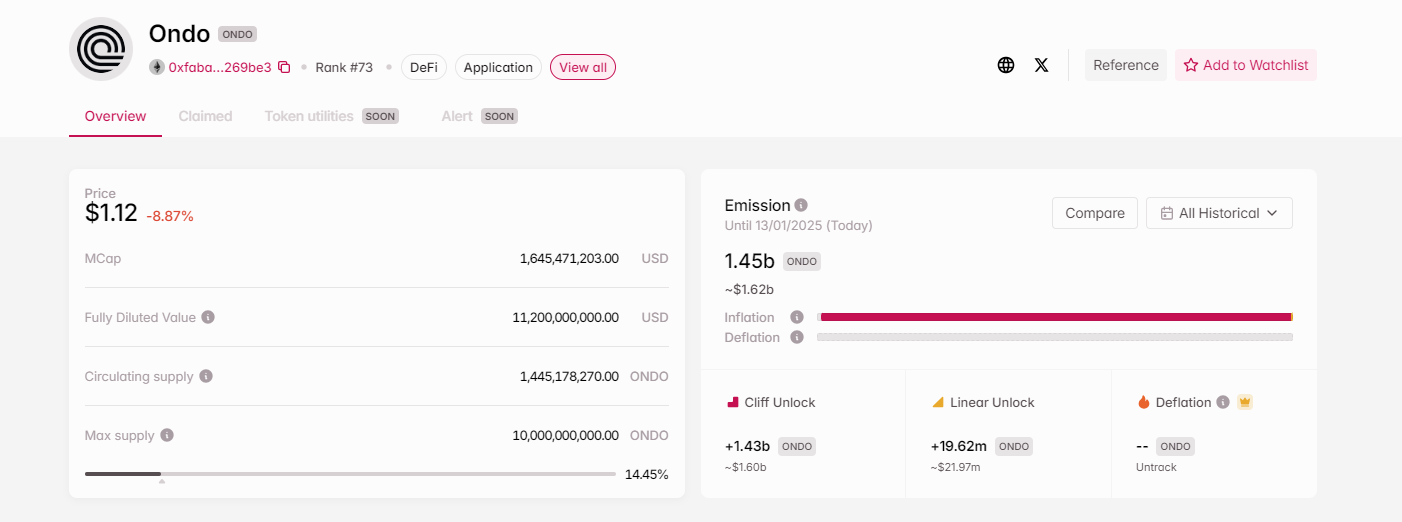Image resolution: width=1402 pixels, height=522 pixels.
Task: Click the gray Deflation emission bar
Action: point(1055,337)
